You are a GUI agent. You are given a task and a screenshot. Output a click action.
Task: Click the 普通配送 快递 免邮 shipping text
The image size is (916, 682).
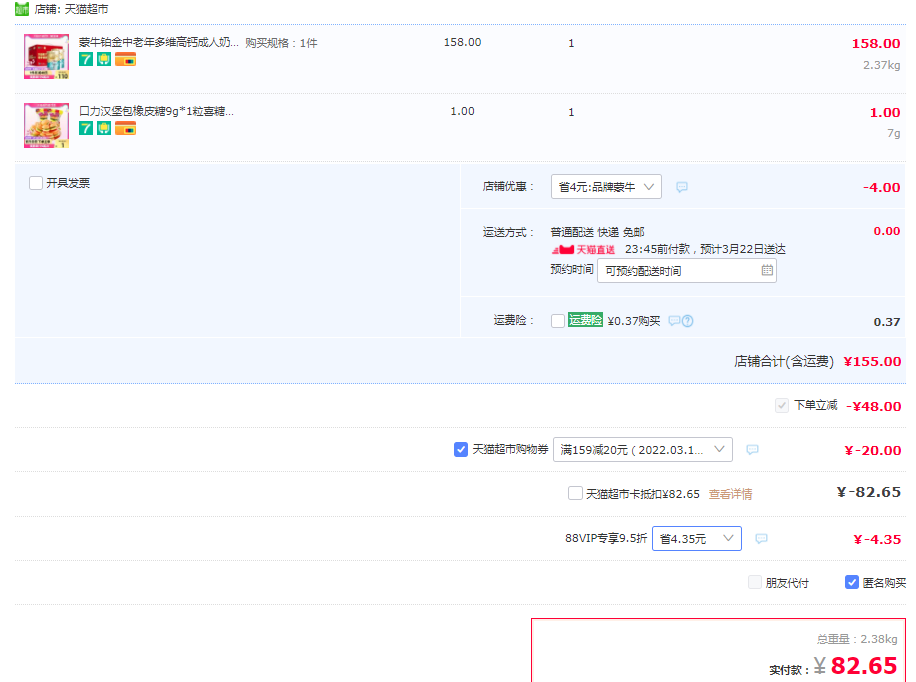point(597,233)
